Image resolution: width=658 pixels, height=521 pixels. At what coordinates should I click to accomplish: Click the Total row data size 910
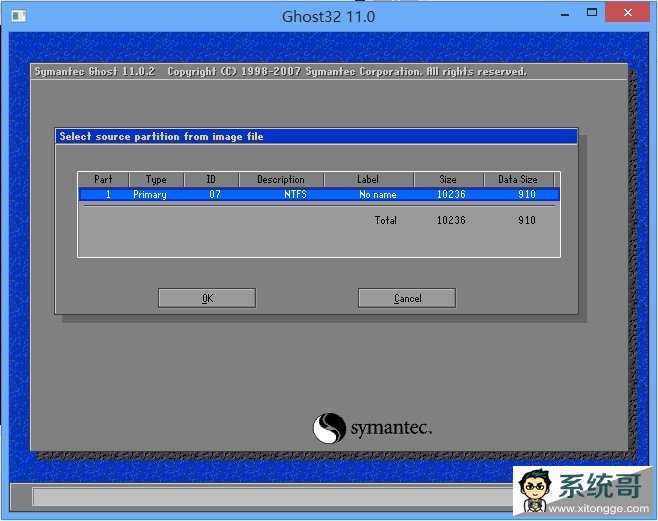527,220
